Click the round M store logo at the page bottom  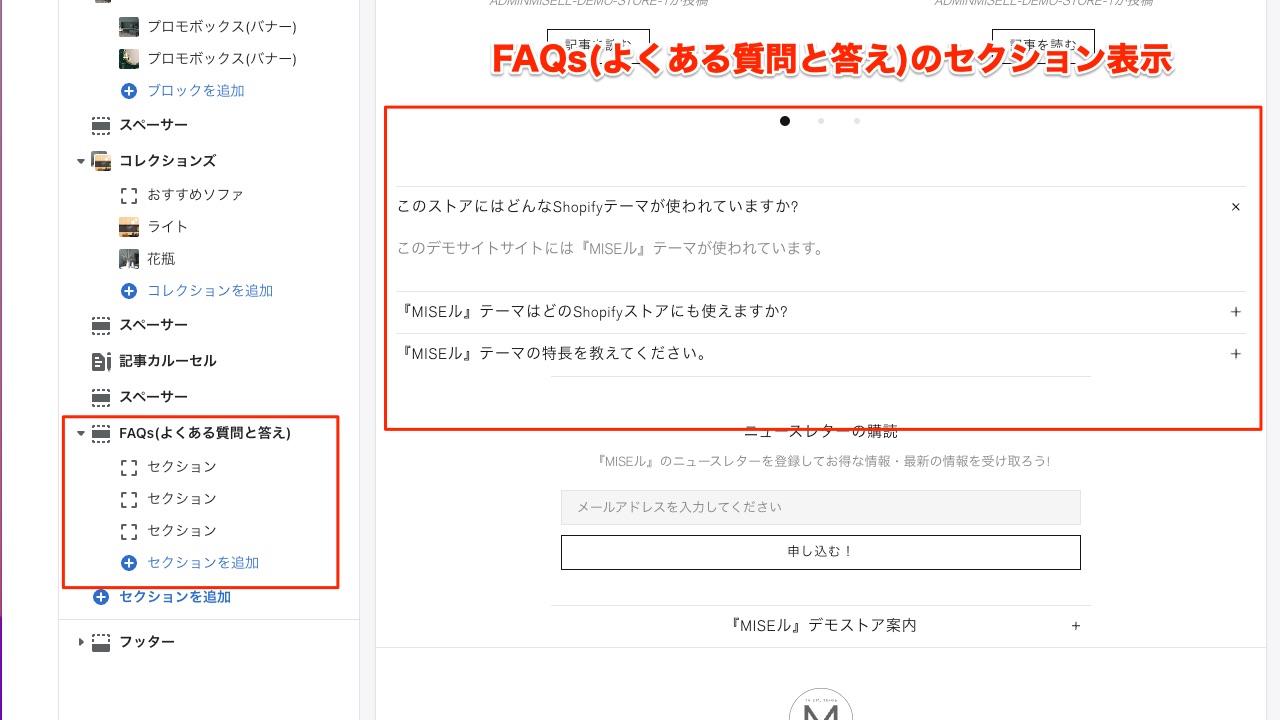tap(821, 705)
